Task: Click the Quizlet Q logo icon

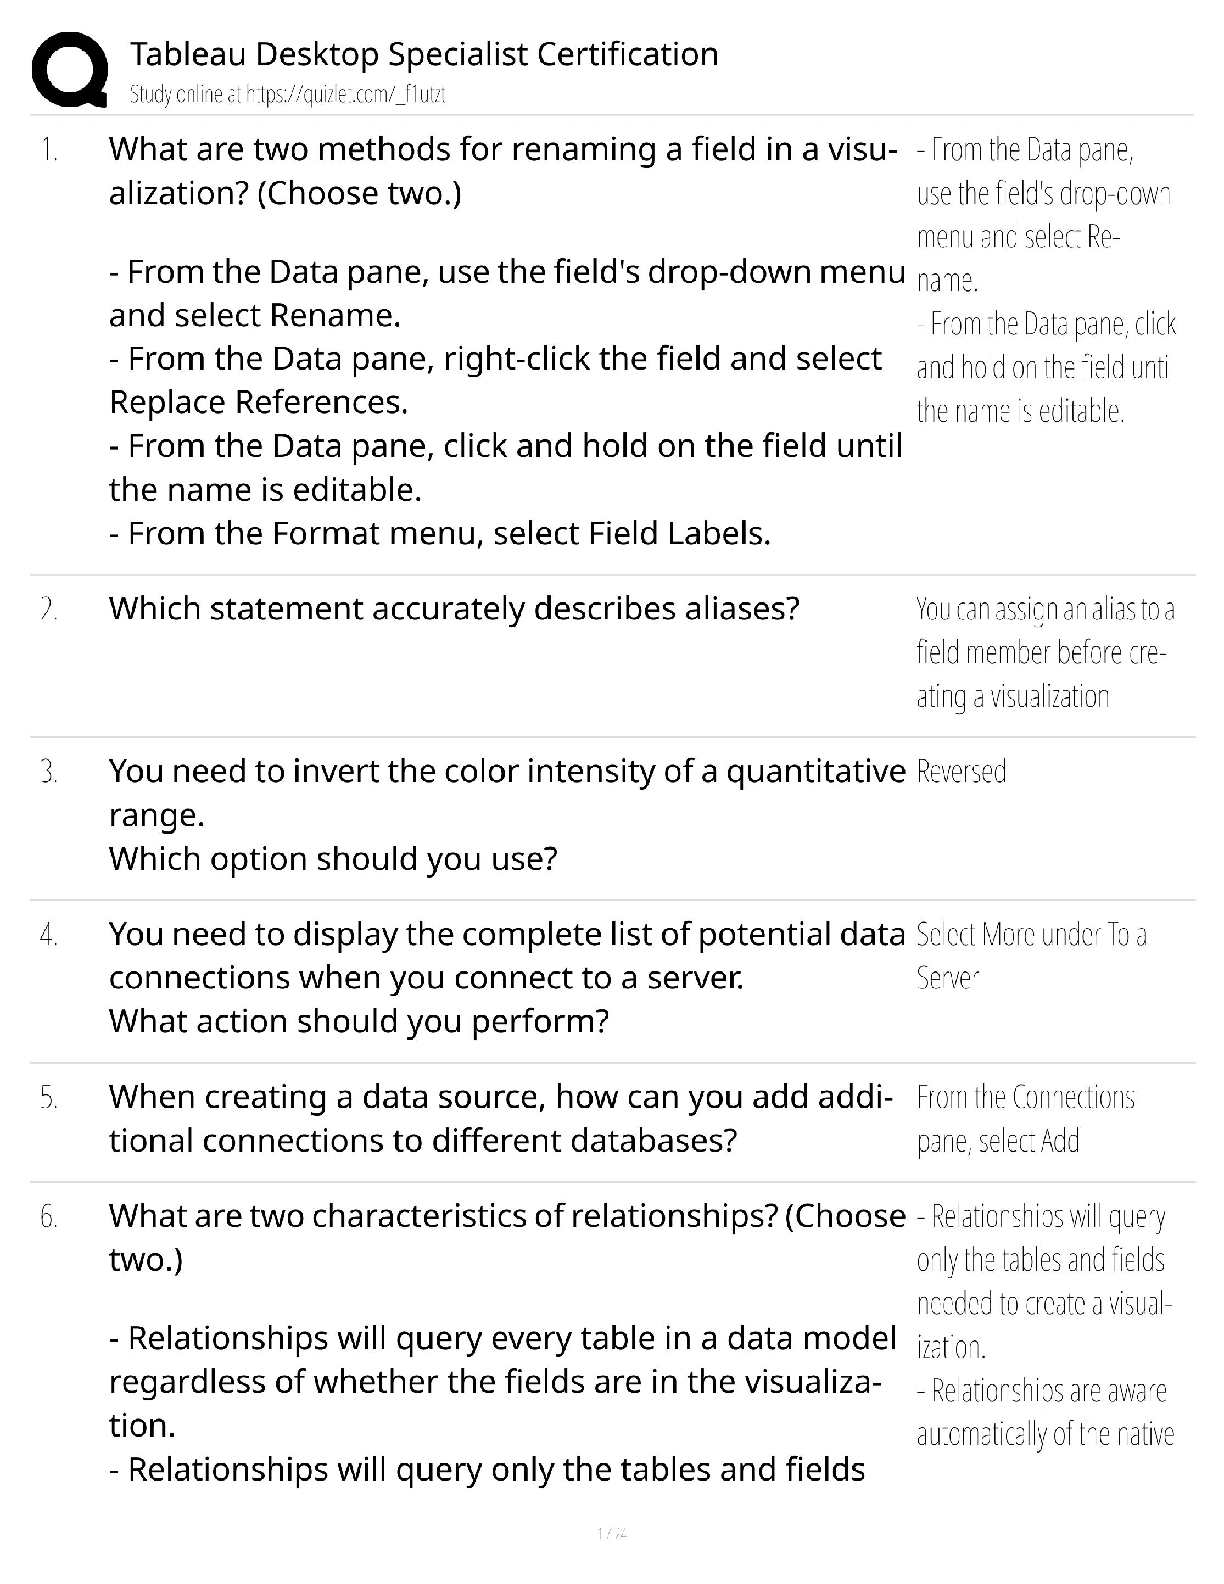Action: (70, 70)
